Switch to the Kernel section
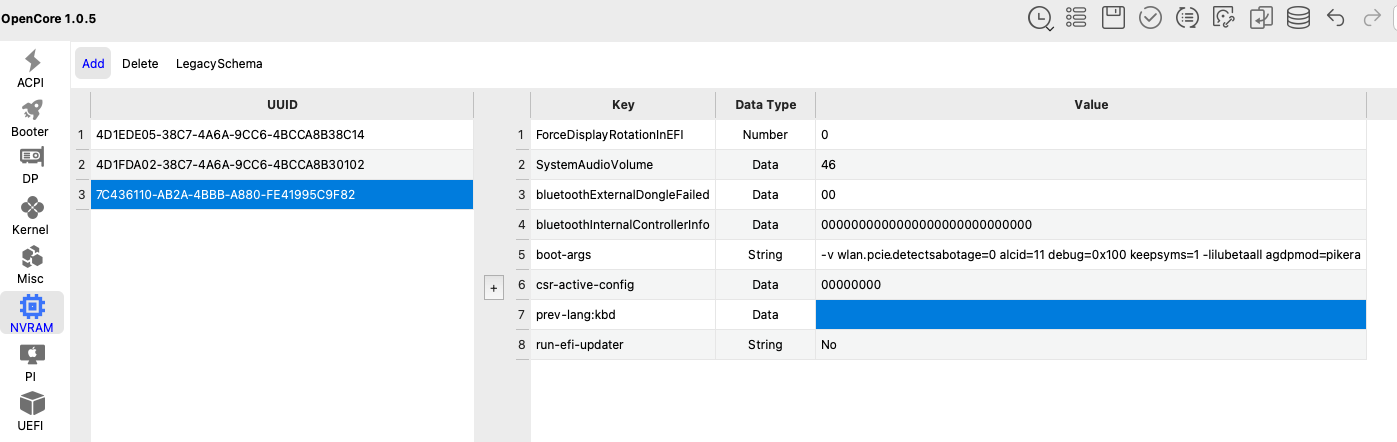Viewport: 1397px width, 442px height. click(31, 216)
